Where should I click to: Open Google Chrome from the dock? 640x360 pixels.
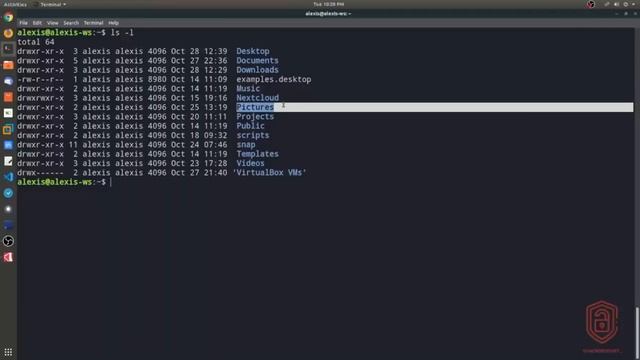point(8,17)
